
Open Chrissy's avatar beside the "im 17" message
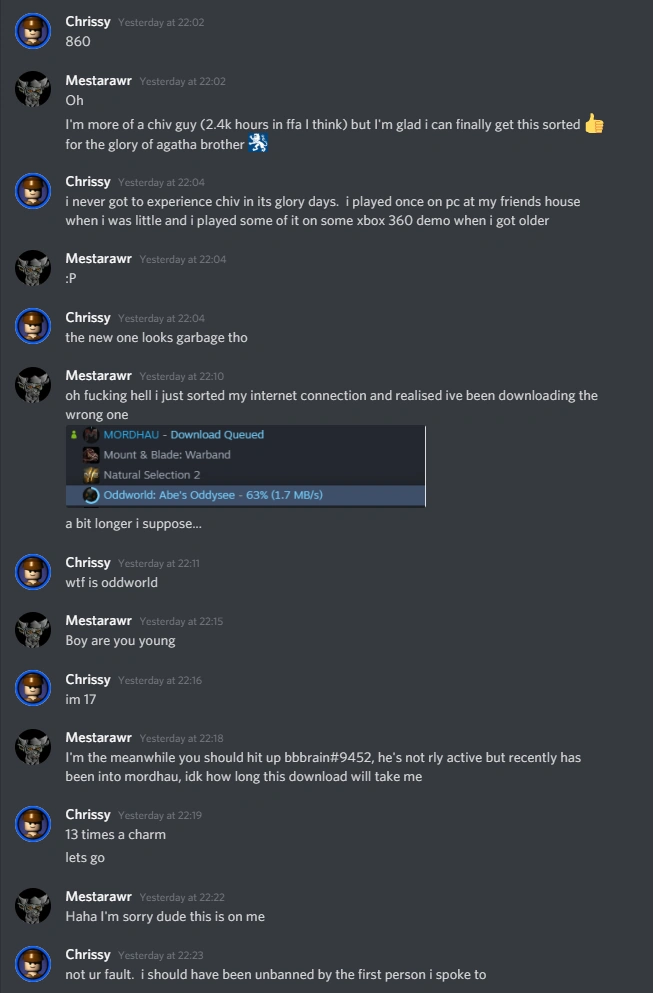[x=33, y=689]
